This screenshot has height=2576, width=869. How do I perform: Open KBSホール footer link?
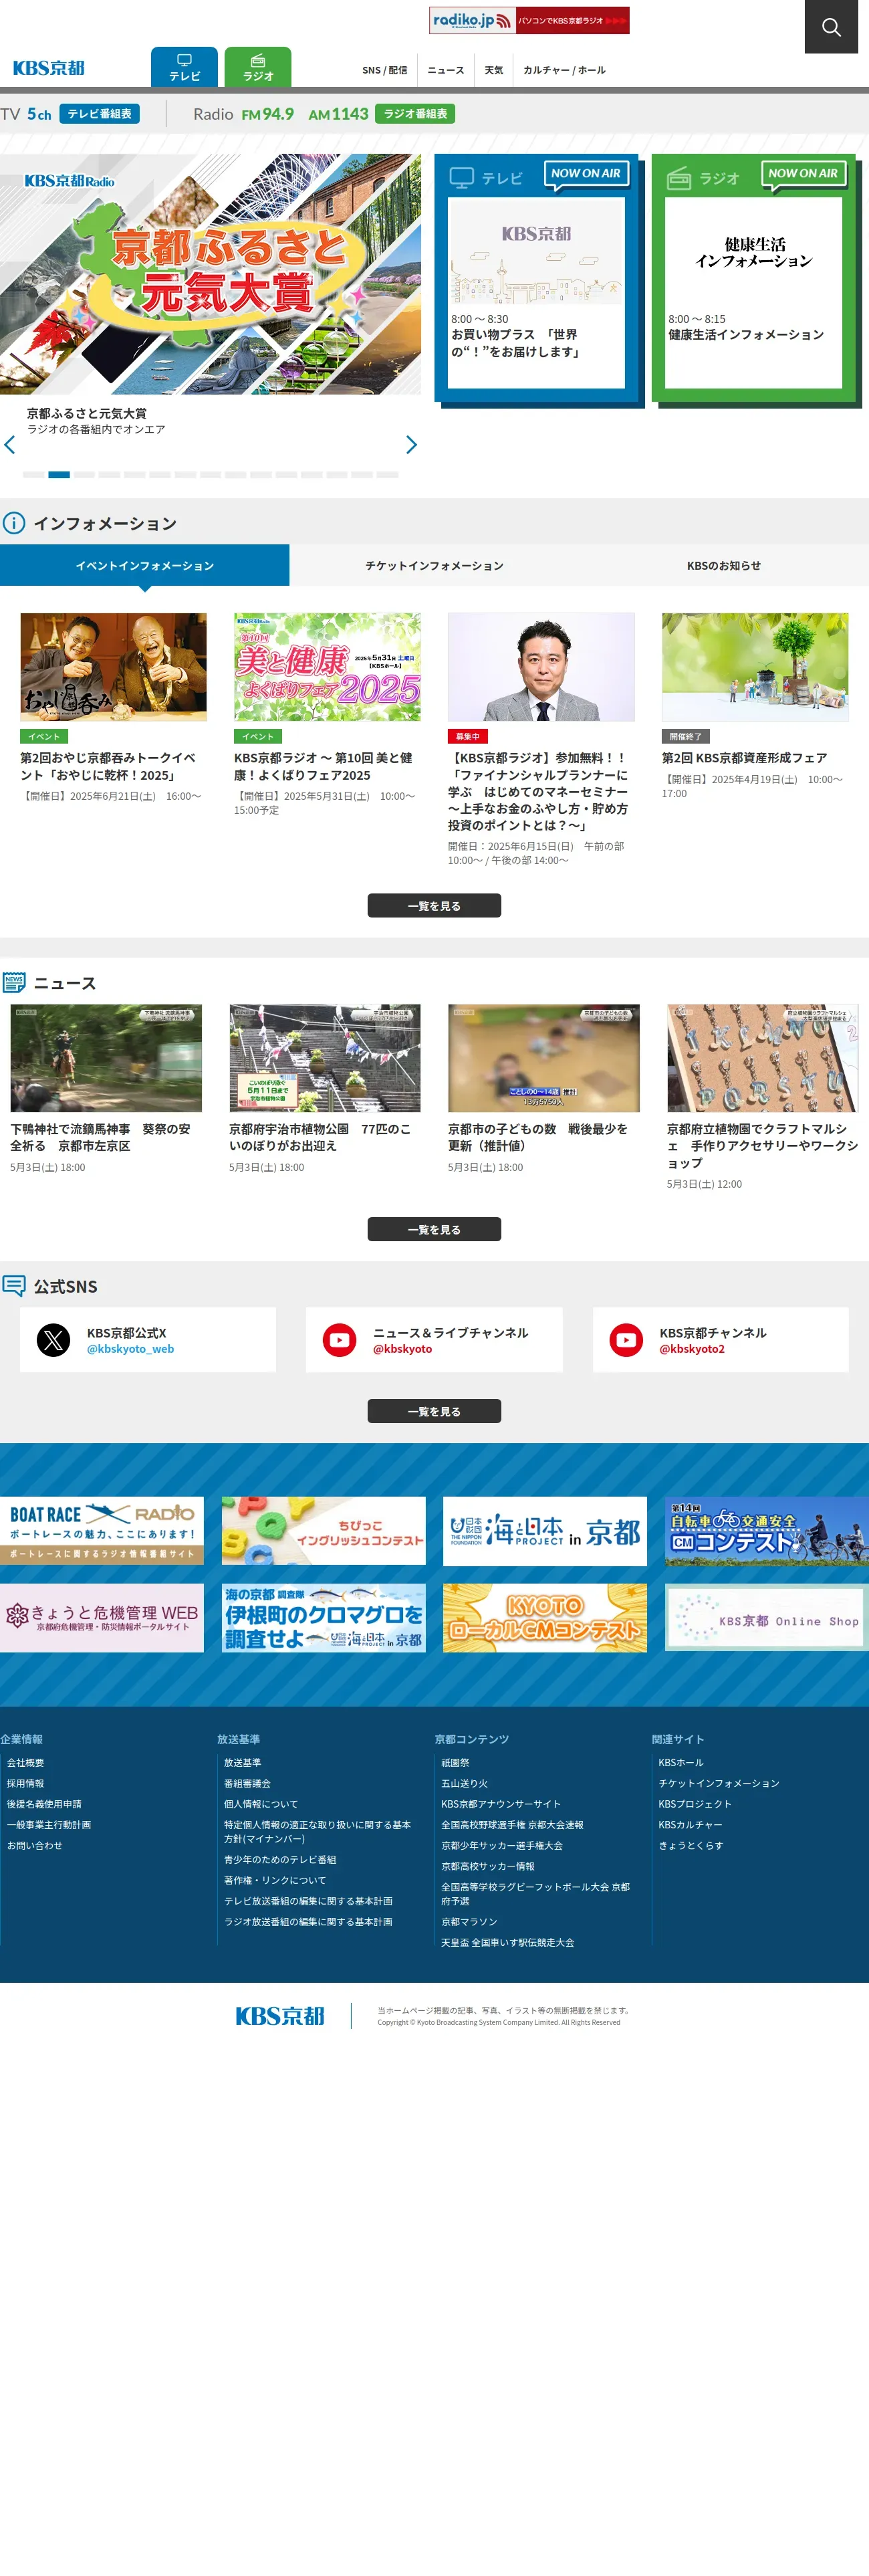(x=681, y=1762)
